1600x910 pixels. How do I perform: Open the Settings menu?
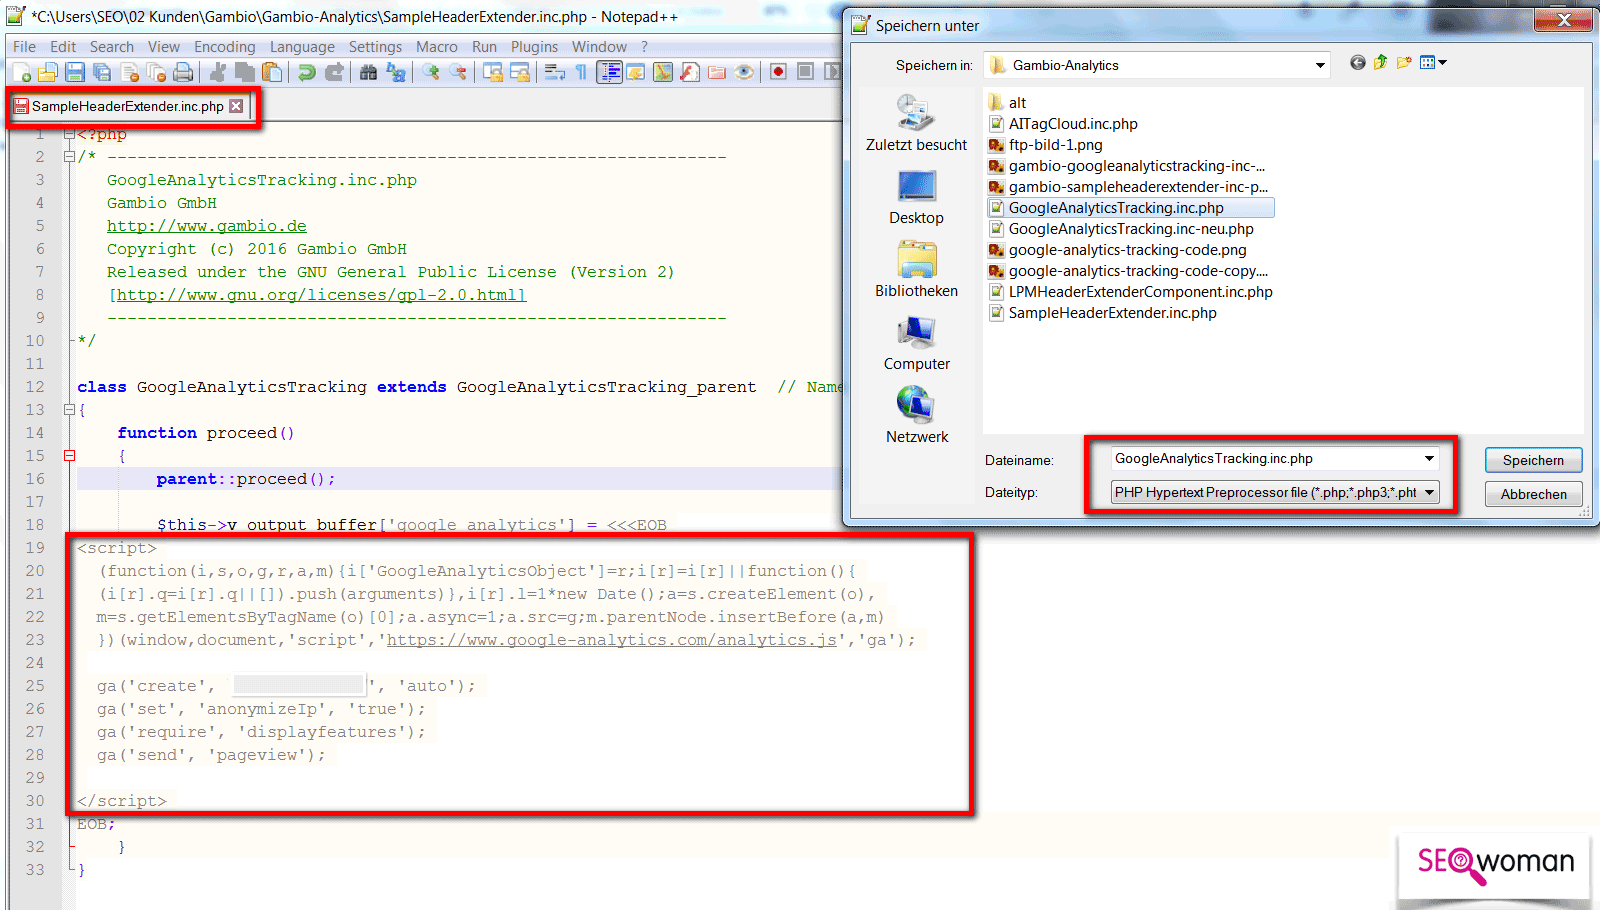[375, 47]
